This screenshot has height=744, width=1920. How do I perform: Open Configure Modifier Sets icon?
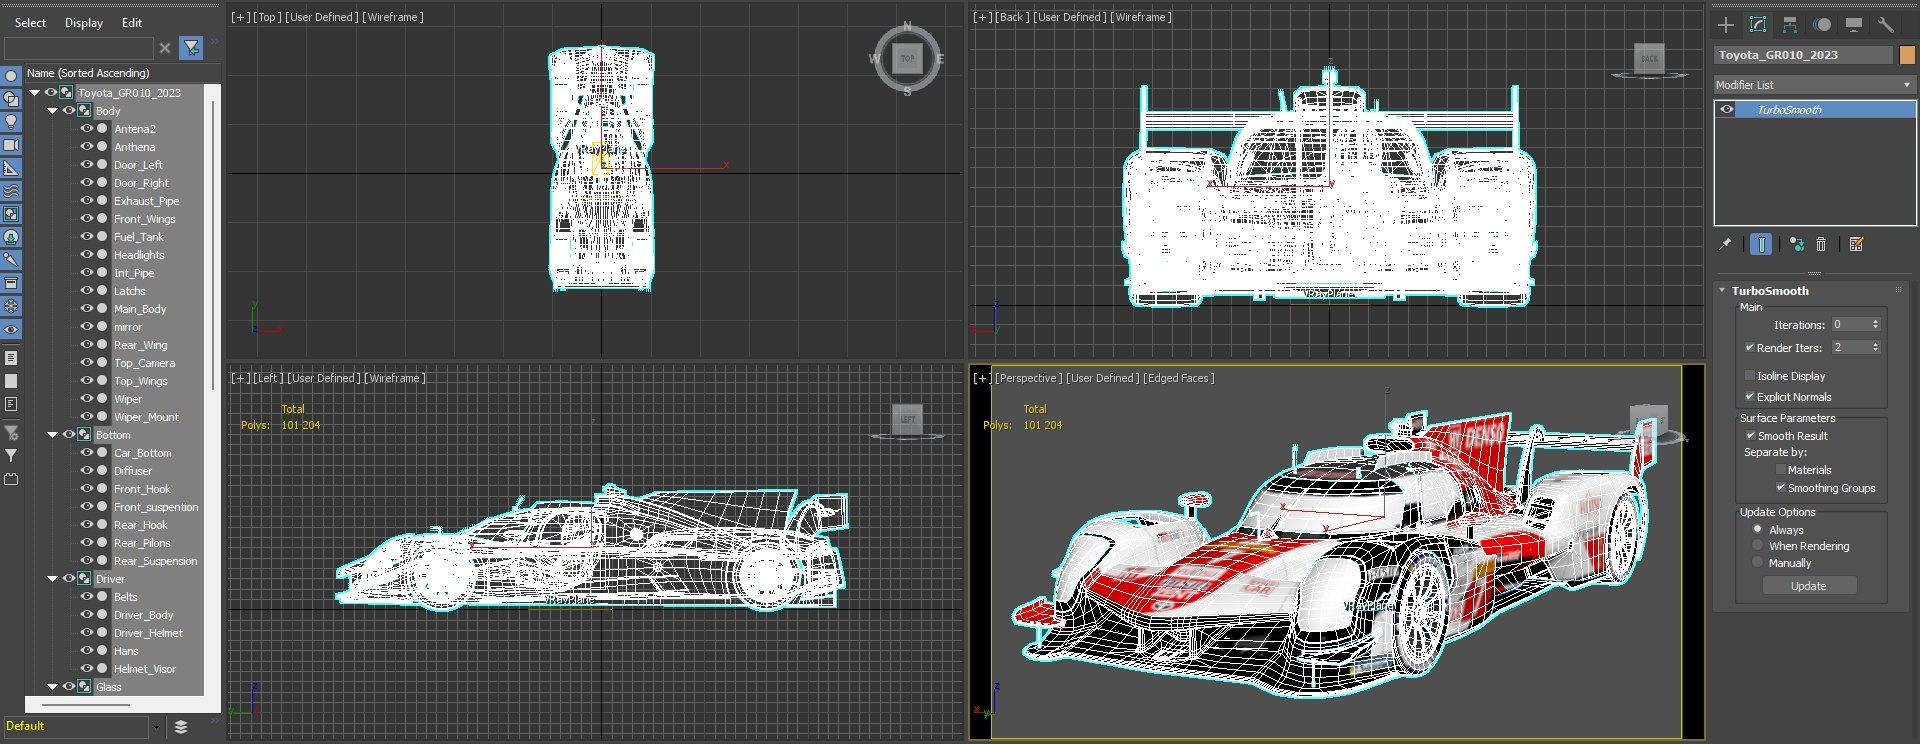(1857, 244)
